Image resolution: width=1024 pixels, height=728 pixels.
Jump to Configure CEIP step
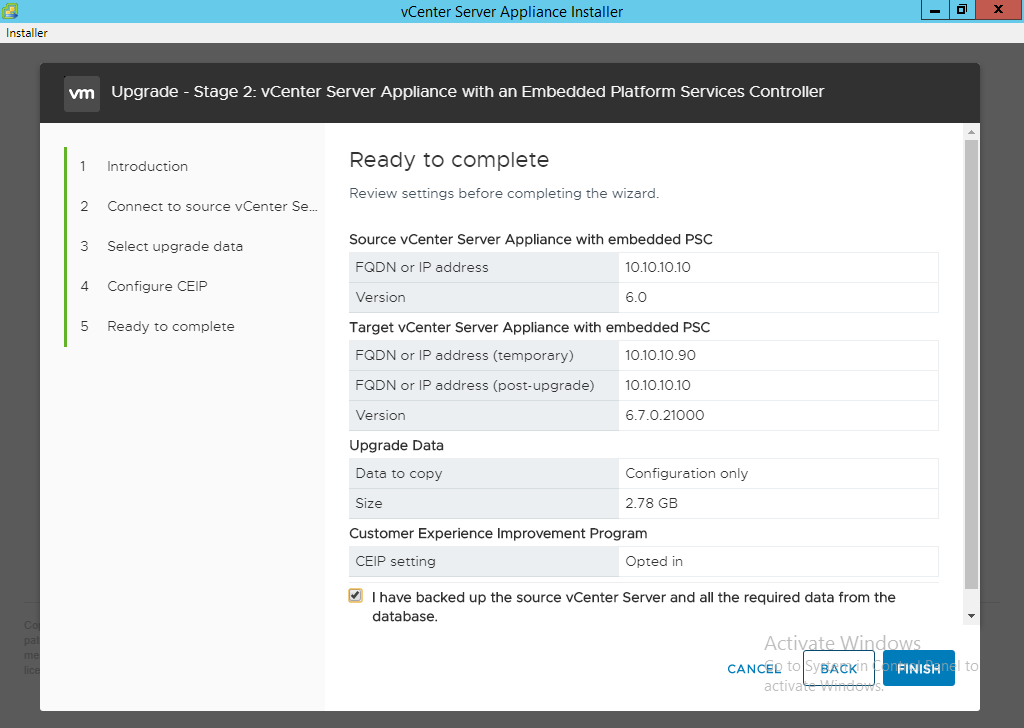click(x=157, y=286)
